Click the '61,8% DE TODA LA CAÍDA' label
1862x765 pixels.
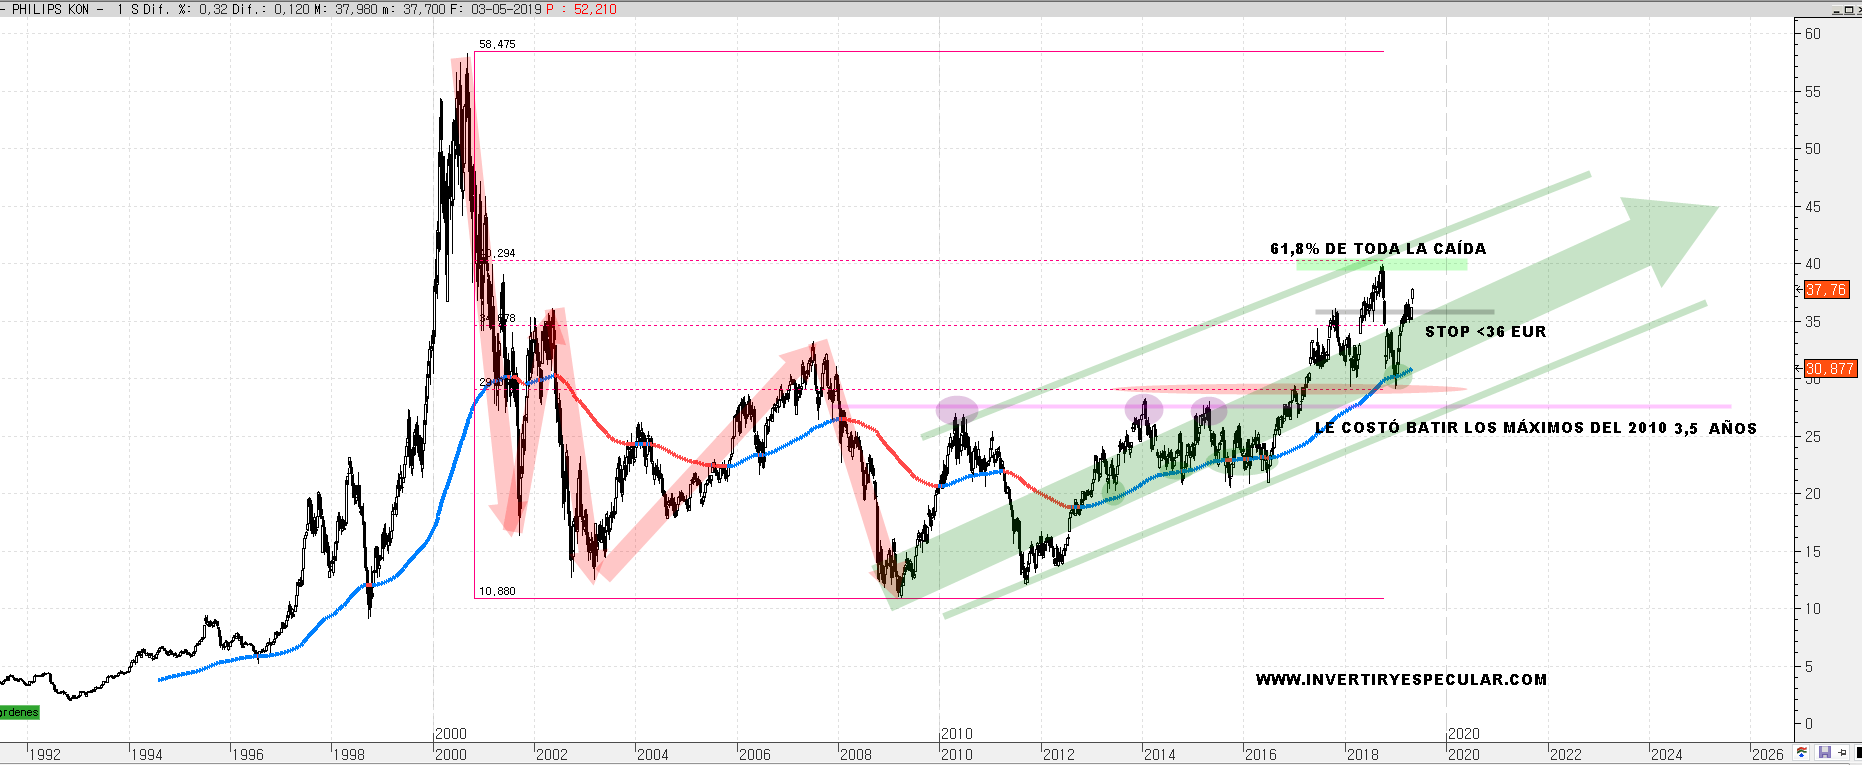coord(1378,249)
